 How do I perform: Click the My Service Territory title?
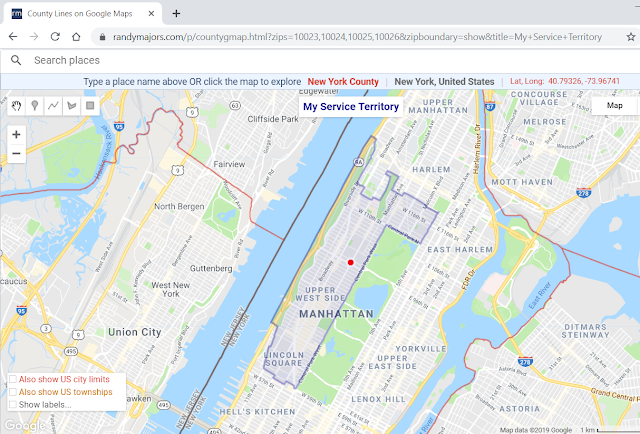tap(351, 107)
